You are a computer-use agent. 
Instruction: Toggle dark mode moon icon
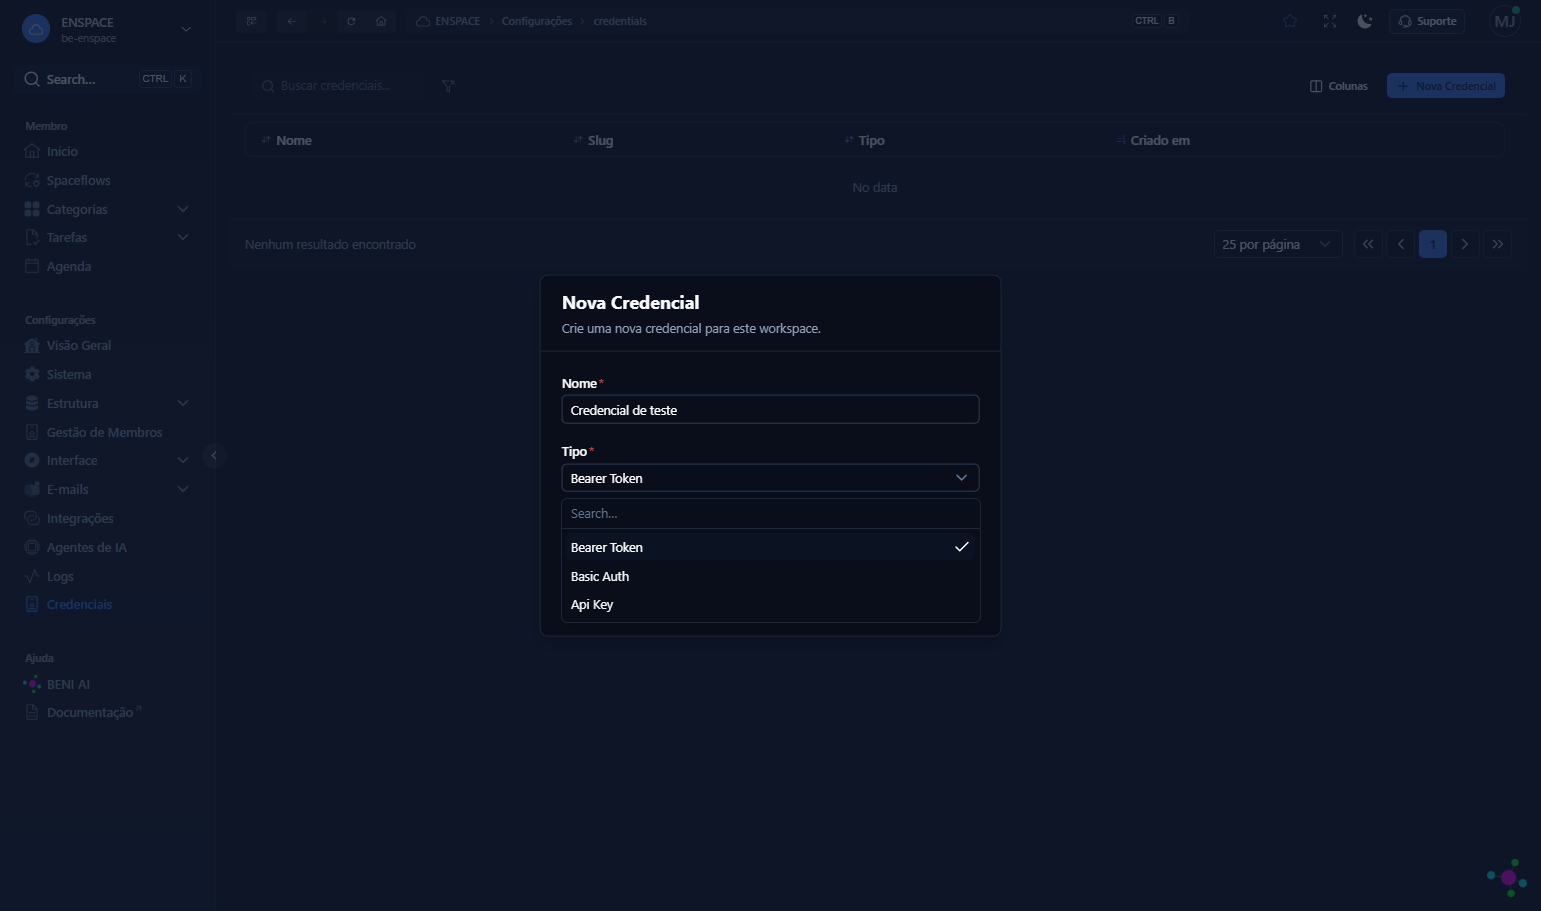coord(1365,21)
